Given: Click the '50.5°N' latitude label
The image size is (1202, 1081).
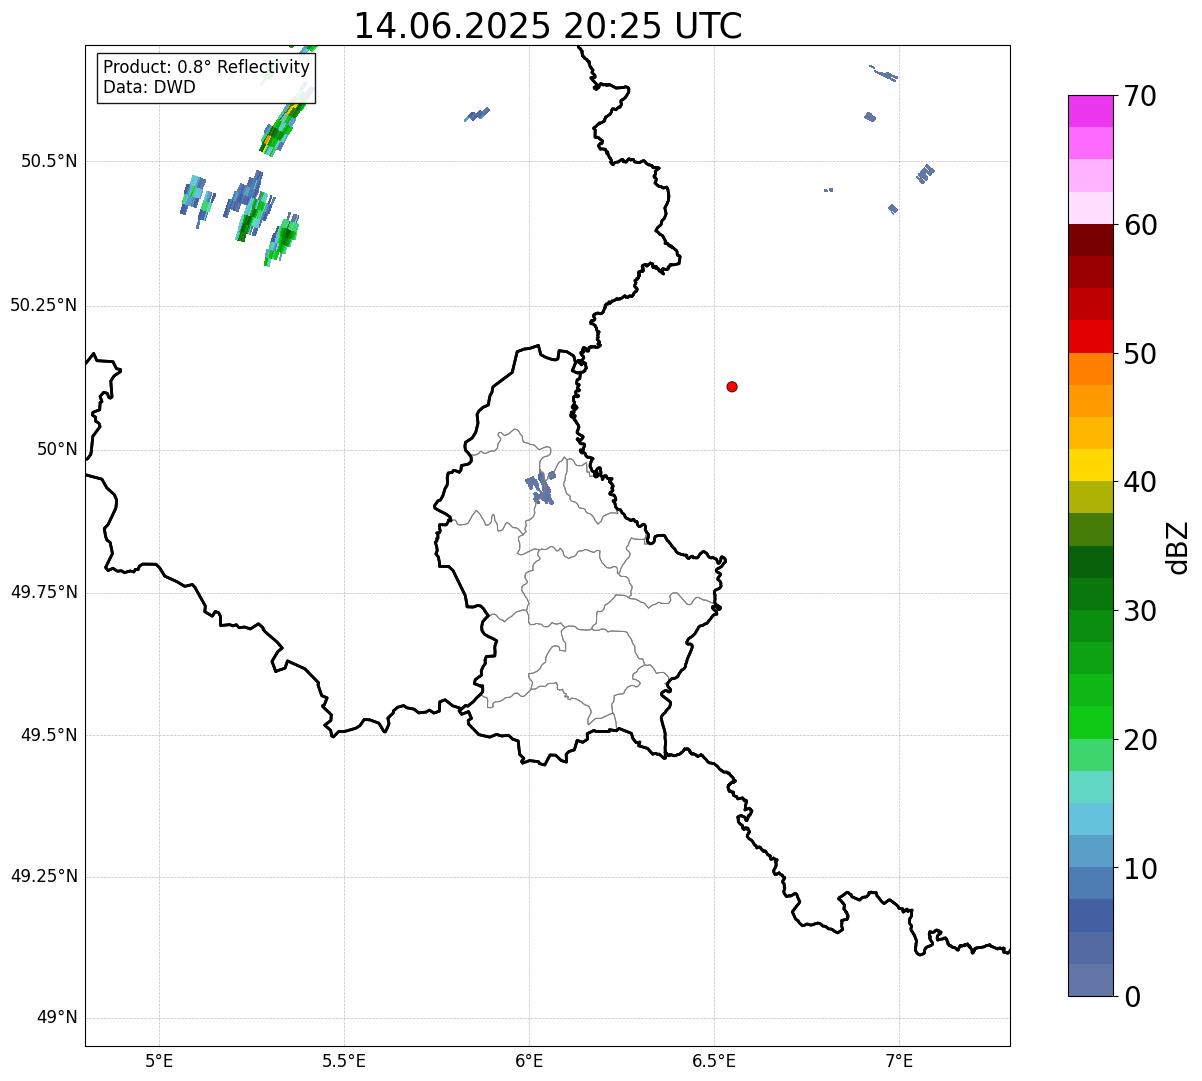Looking at the screenshot, I should click(49, 162).
